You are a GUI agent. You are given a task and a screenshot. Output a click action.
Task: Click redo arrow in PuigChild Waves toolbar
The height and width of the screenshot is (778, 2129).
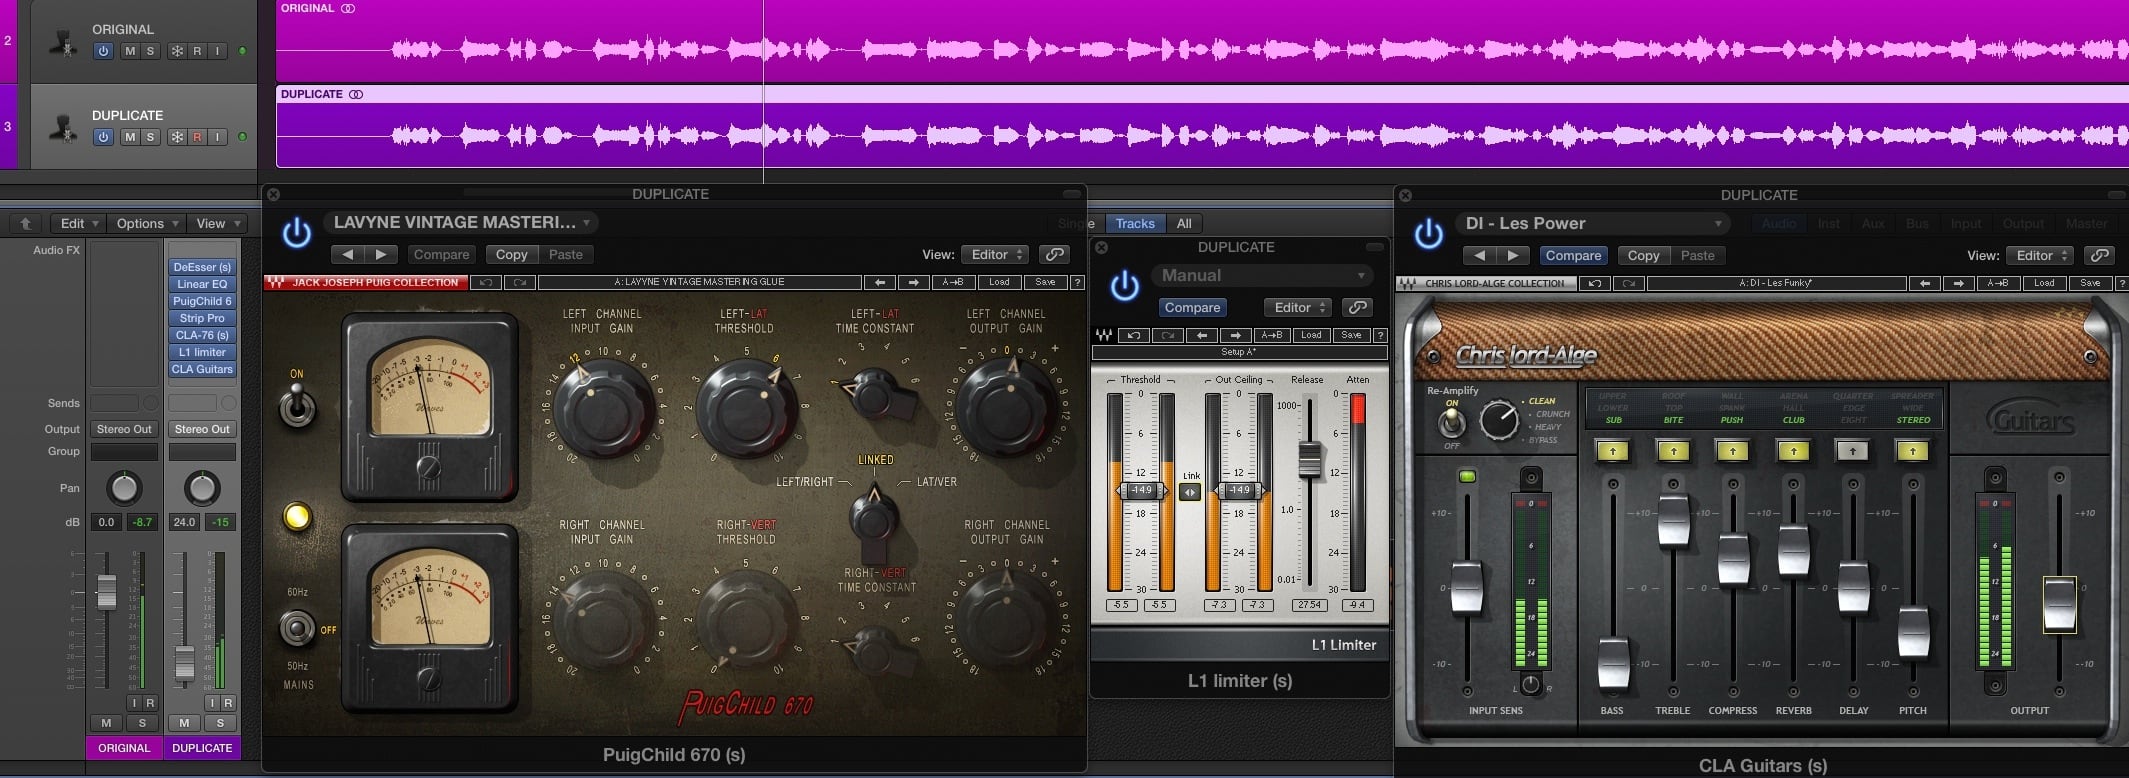click(x=519, y=283)
